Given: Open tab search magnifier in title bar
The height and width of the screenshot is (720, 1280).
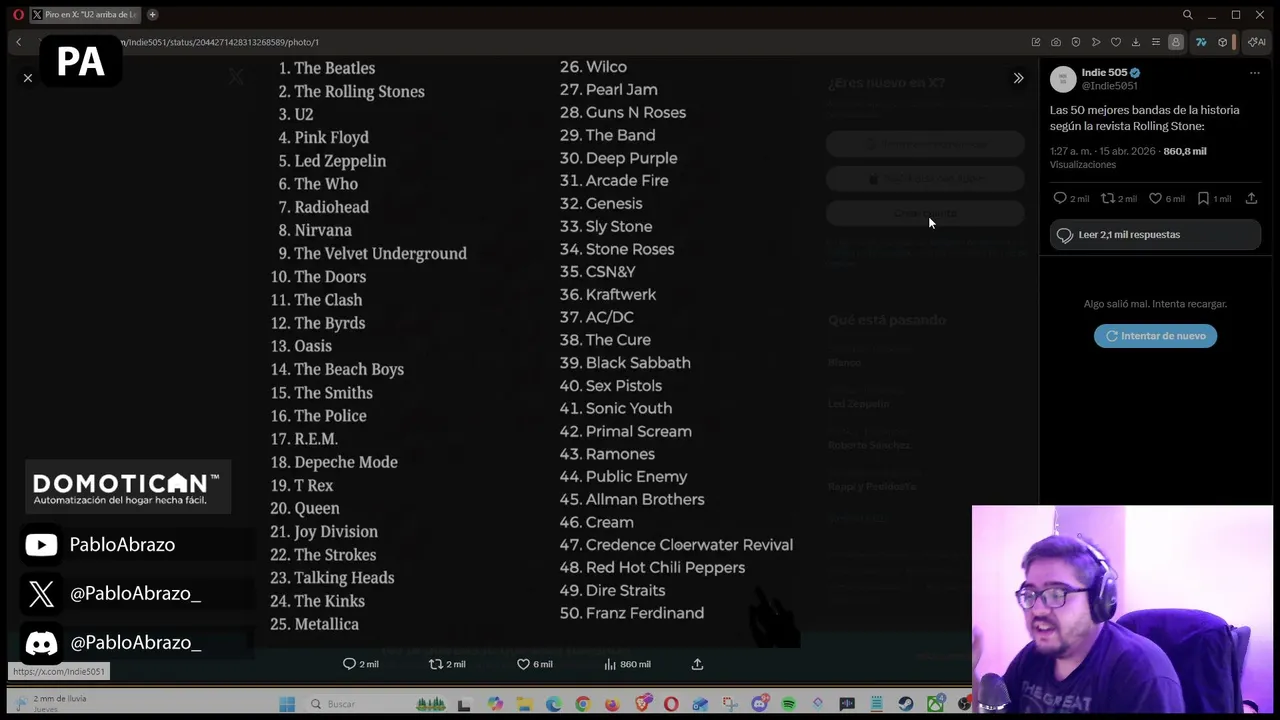Looking at the screenshot, I should (x=1187, y=15).
